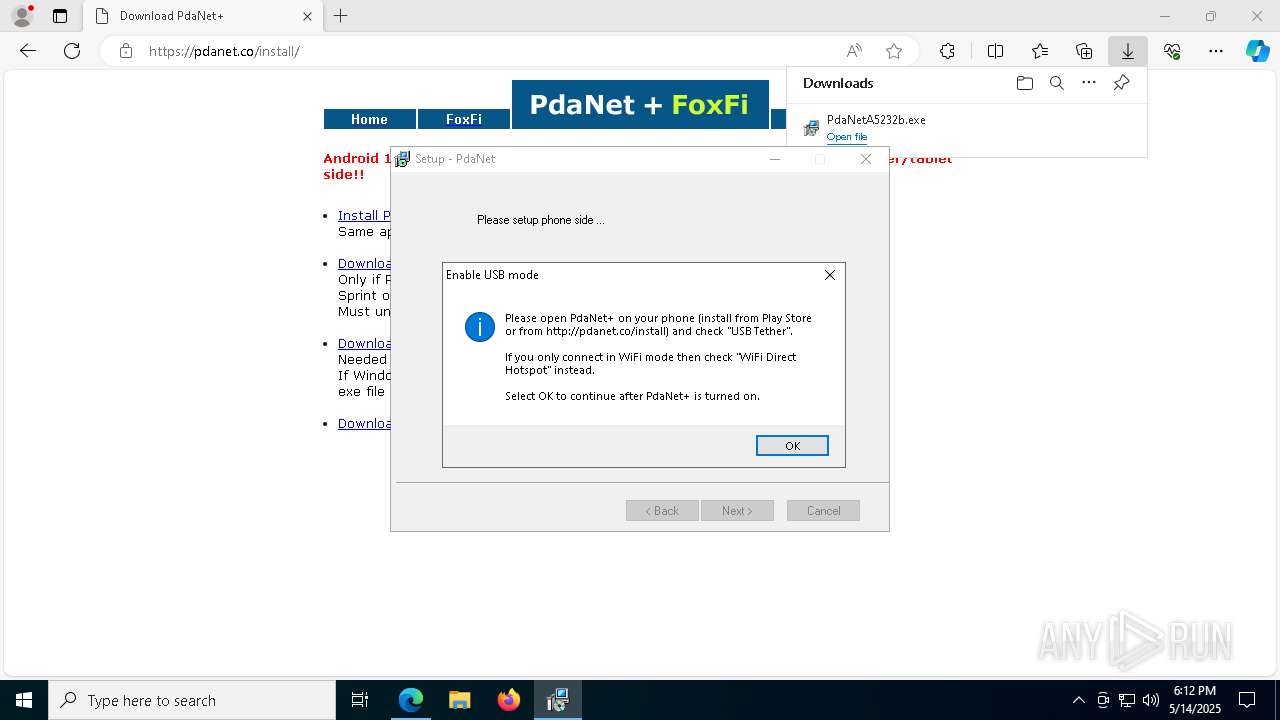
Task: Search downloads in Downloads panel
Action: coord(1056,83)
